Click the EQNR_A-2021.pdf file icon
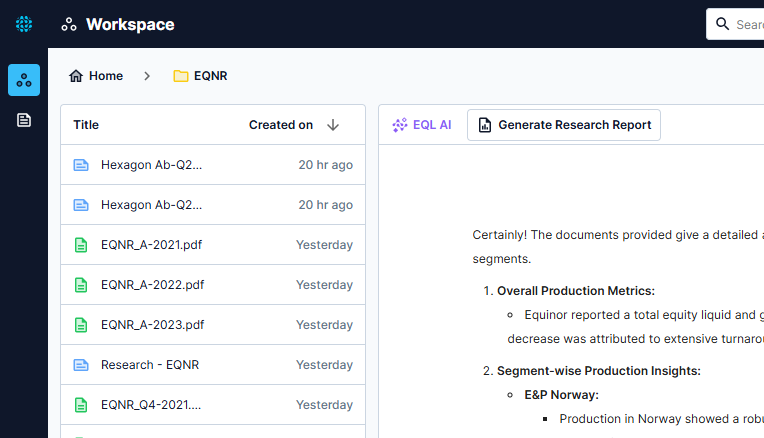764x438 pixels. [81, 245]
